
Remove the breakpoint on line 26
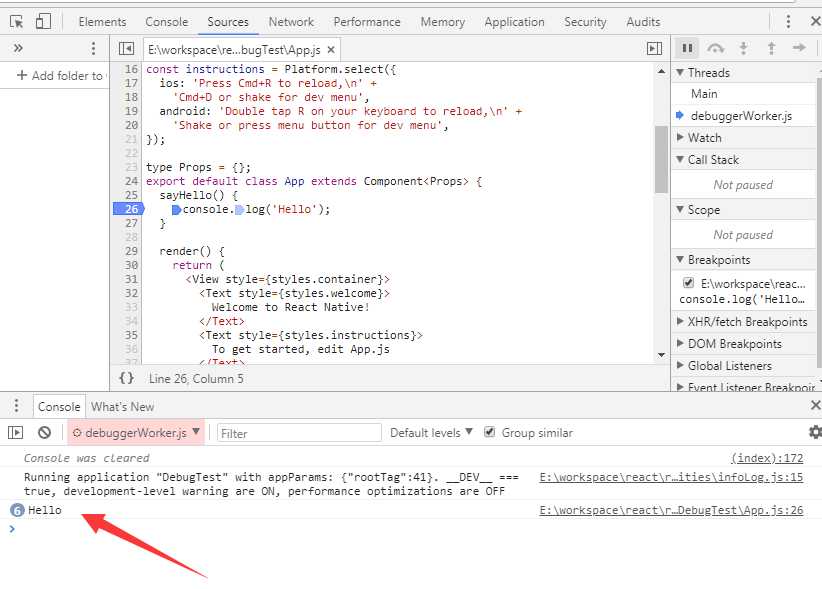click(127, 209)
